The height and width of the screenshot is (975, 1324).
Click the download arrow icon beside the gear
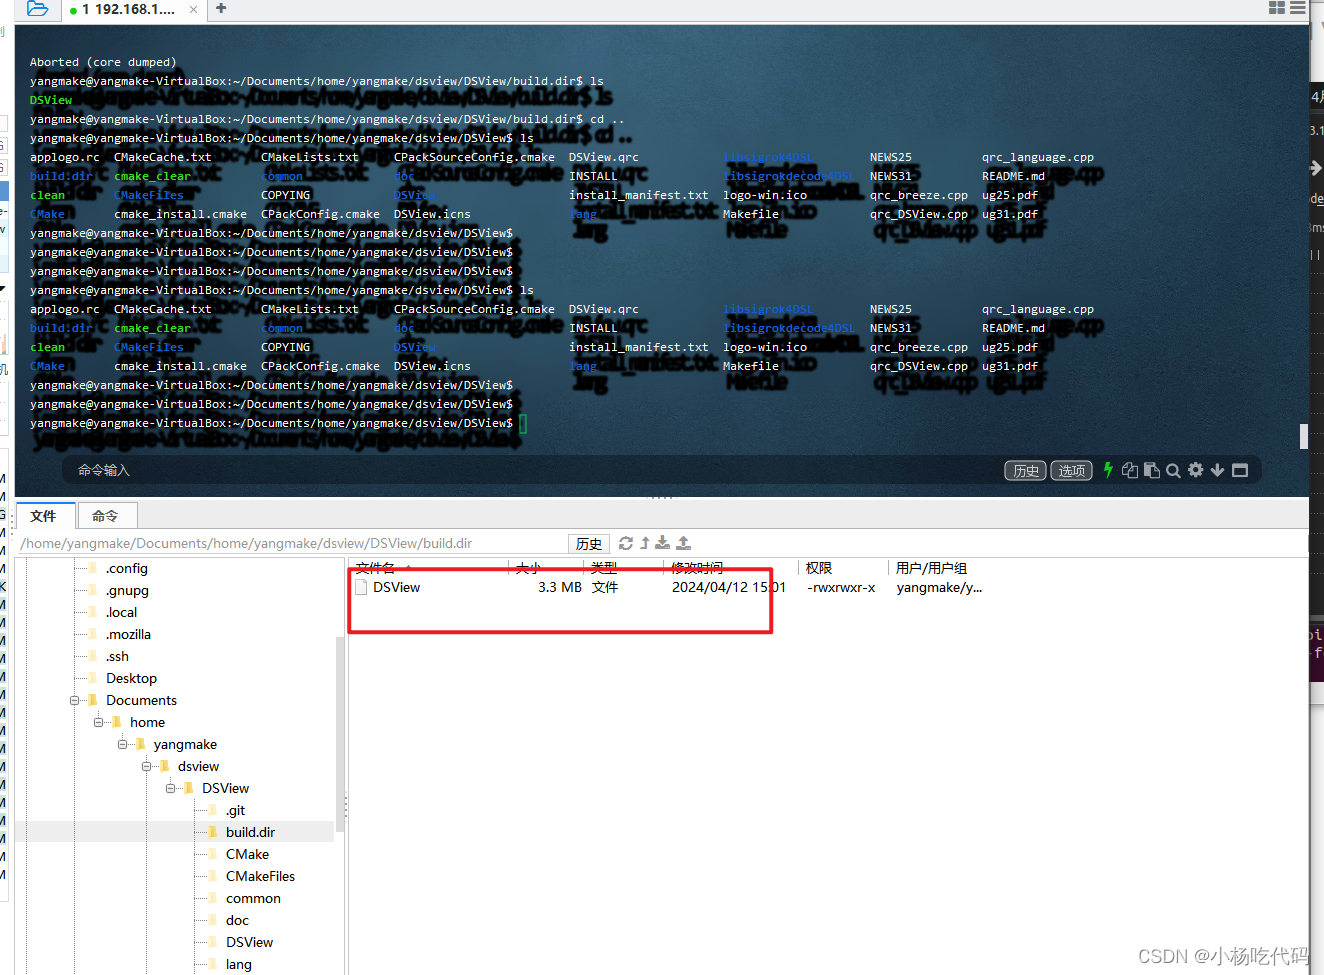[x=1218, y=470]
